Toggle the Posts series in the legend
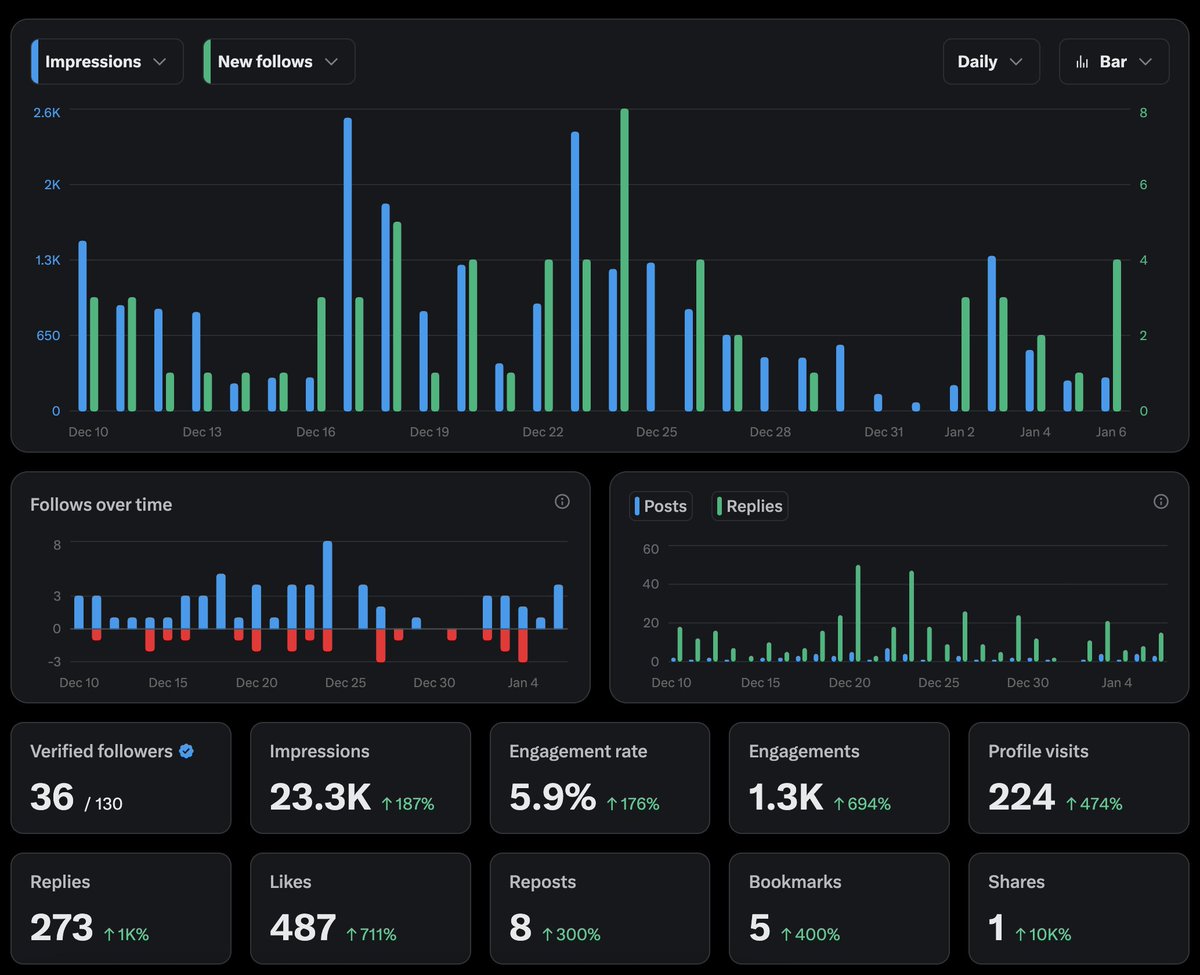Image resolution: width=1200 pixels, height=975 pixels. pos(660,506)
